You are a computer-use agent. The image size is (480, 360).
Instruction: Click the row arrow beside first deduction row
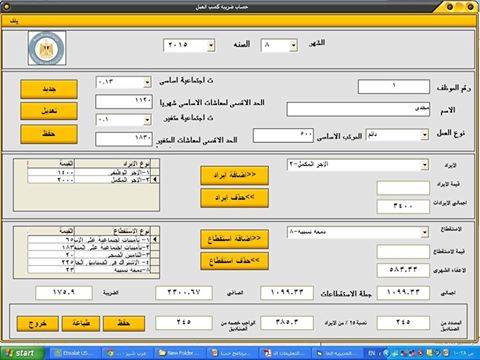(x=155, y=240)
